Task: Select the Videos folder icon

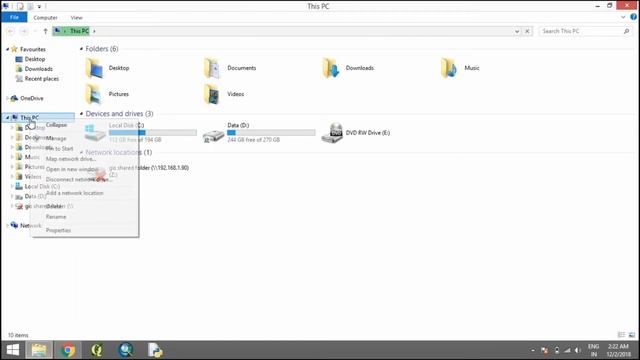Action: [213, 94]
